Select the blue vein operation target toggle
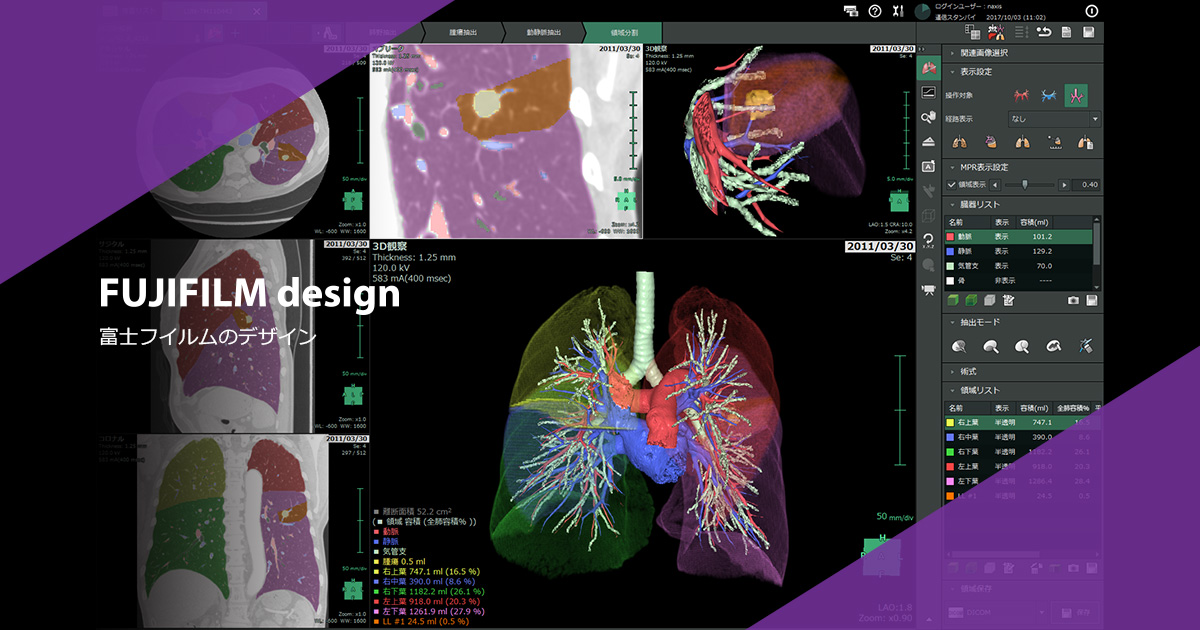Viewport: 1200px width, 630px height. tap(1049, 95)
